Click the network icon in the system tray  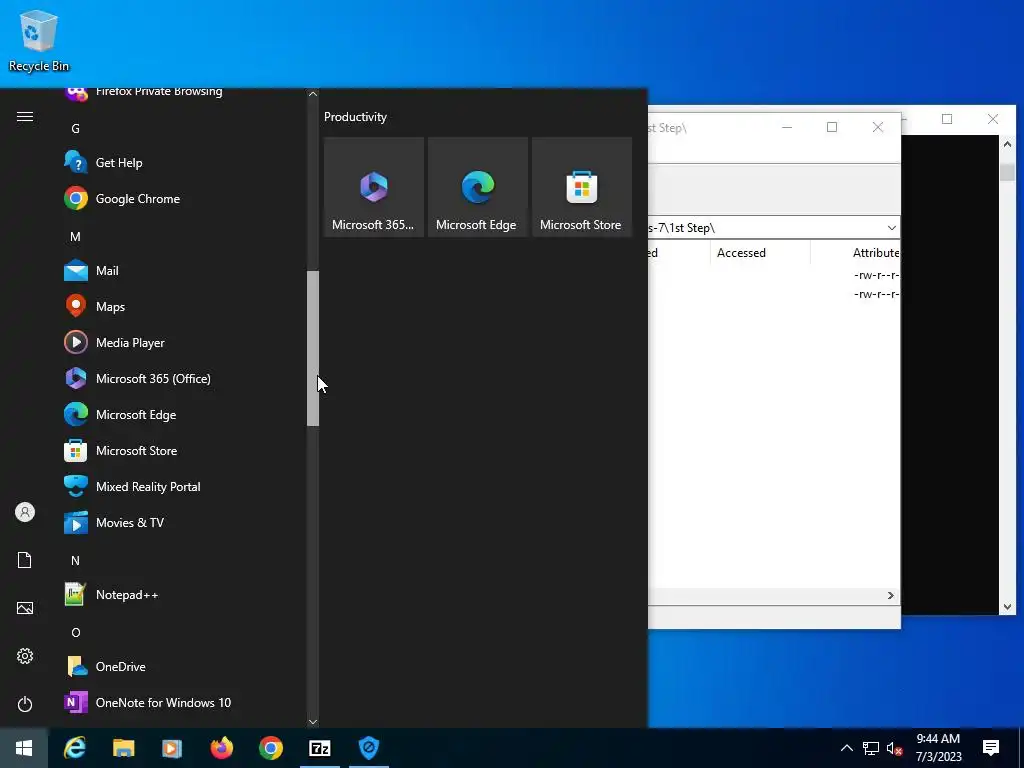[x=871, y=748]
